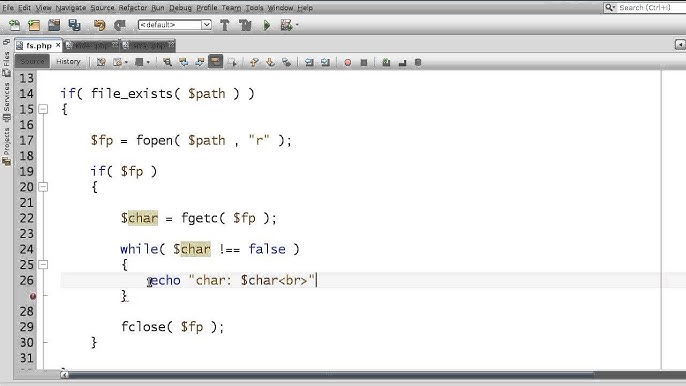Click Find Next Occurrence icon
The image size is (686, 386).
click(x=200, y=63)
